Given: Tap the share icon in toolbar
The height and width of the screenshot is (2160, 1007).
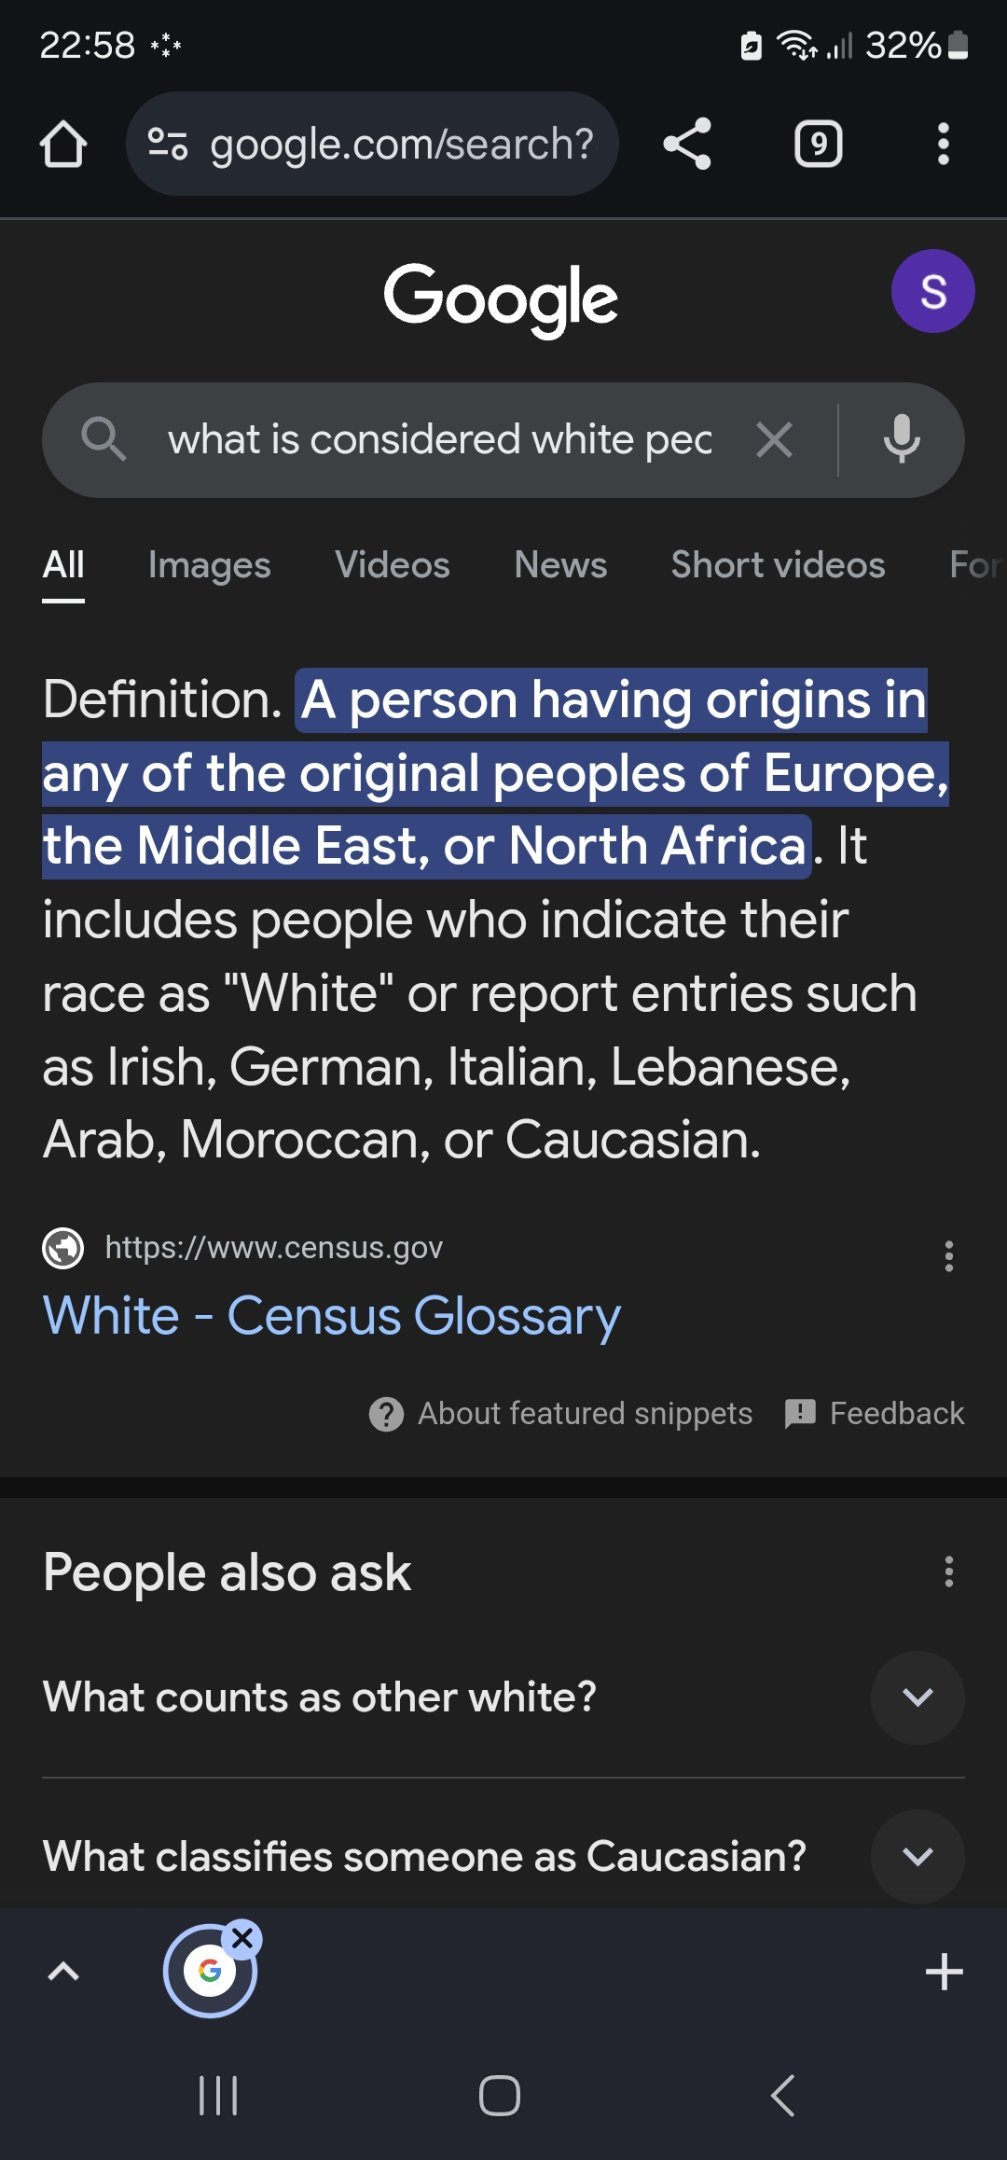Looking at the screenshot, I should (x=687, y=144).
